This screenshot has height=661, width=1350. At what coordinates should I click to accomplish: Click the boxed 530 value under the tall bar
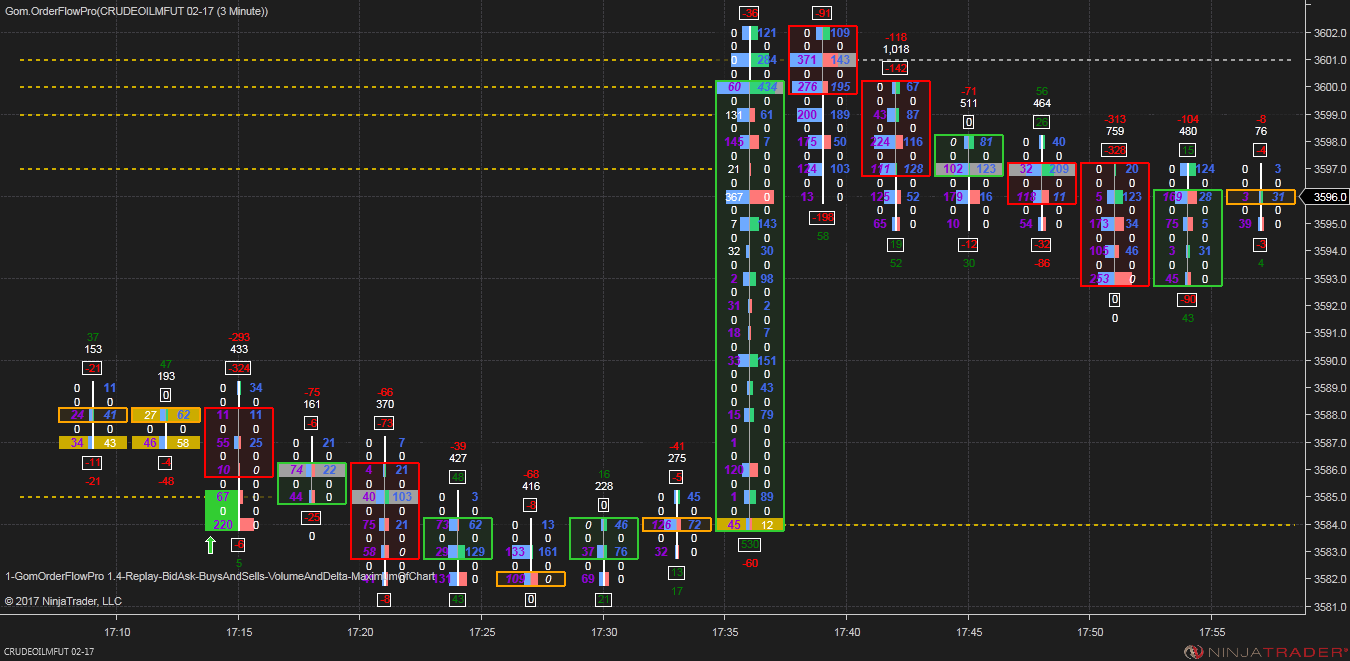[750, 545]
